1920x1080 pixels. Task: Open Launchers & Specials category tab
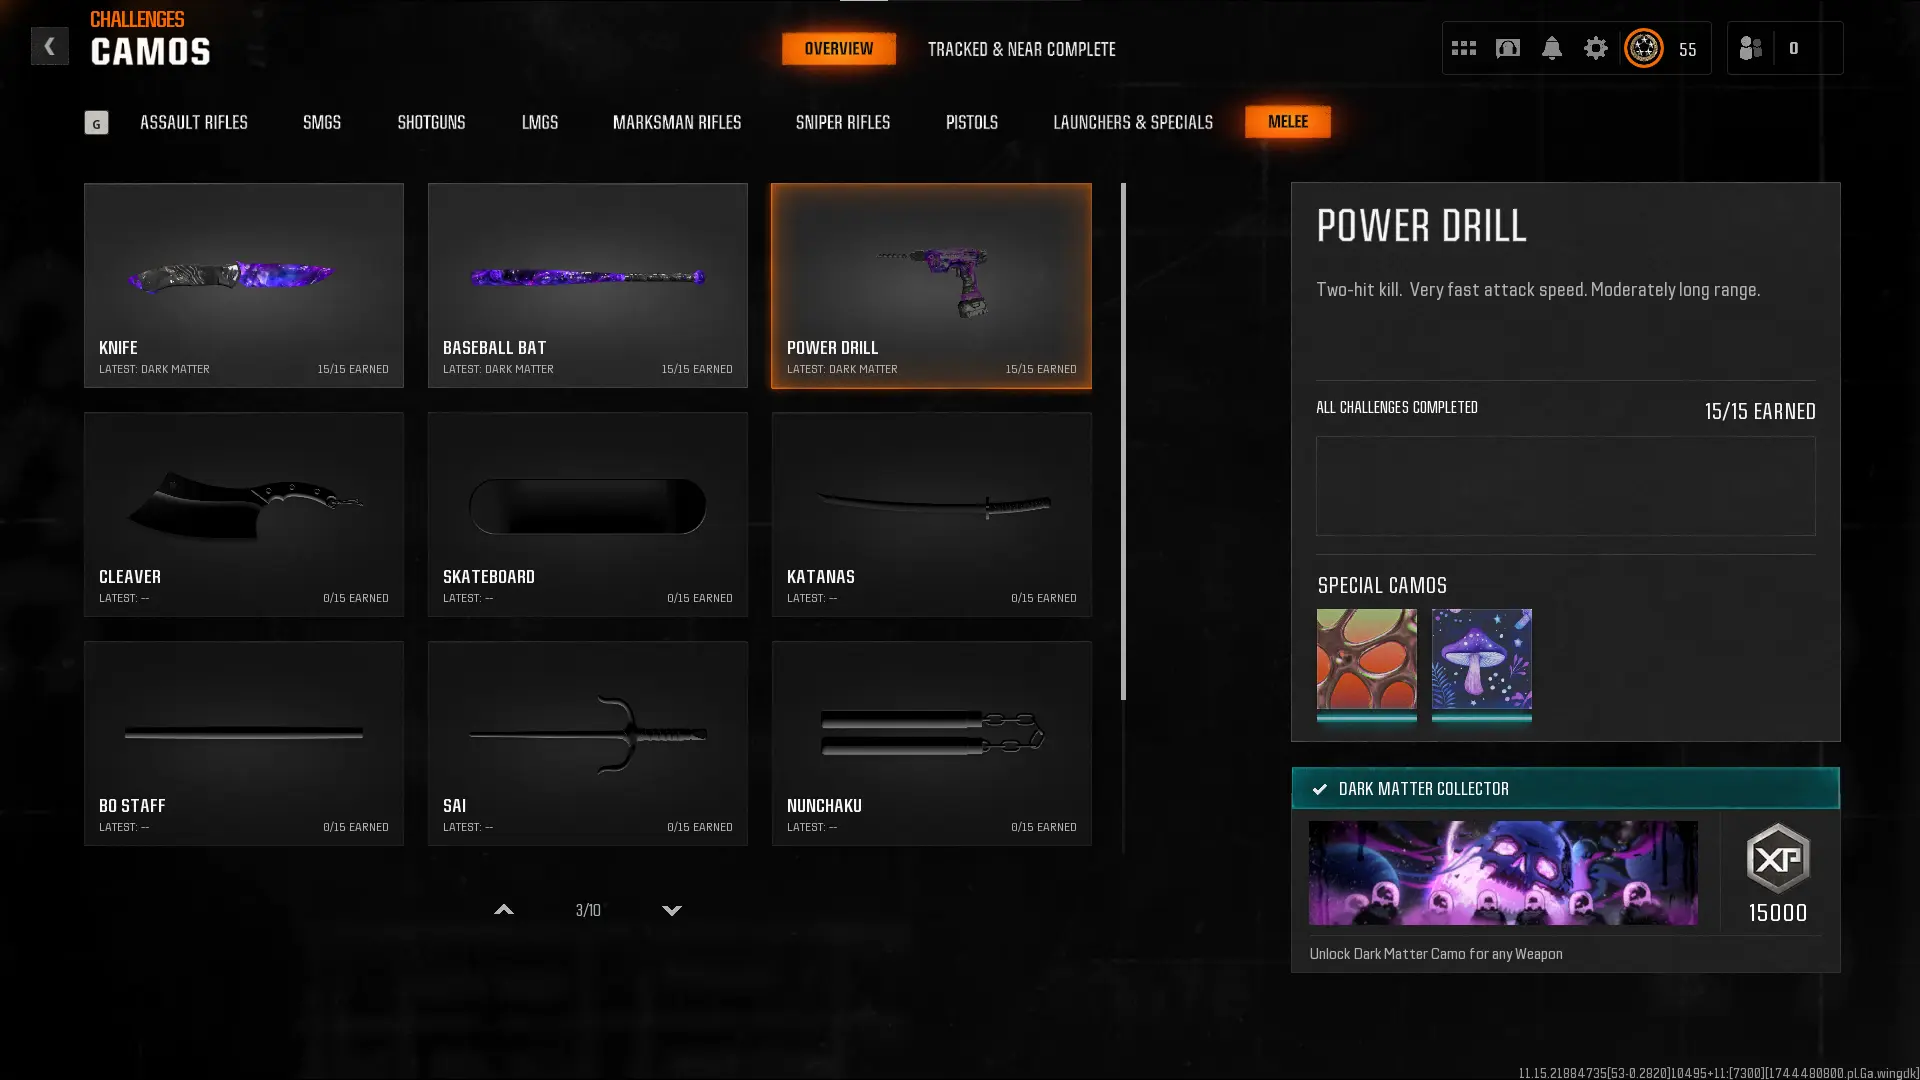pyautogui.click(x=1132, y=122)
